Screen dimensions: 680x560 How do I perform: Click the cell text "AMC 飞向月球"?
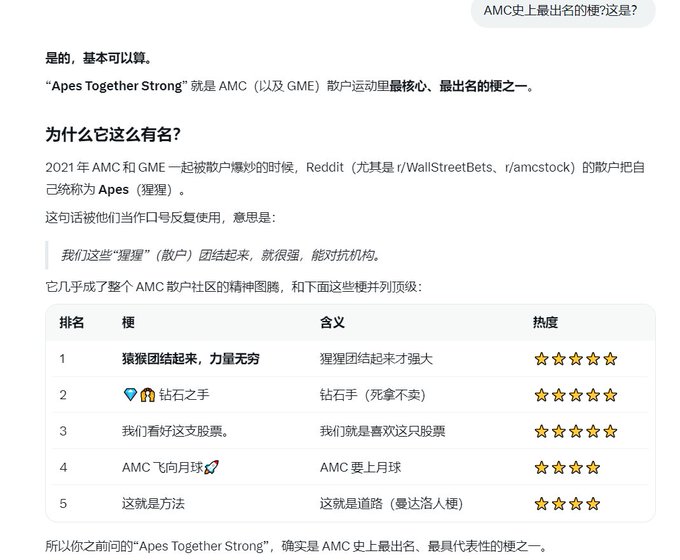tap(163, 468)
